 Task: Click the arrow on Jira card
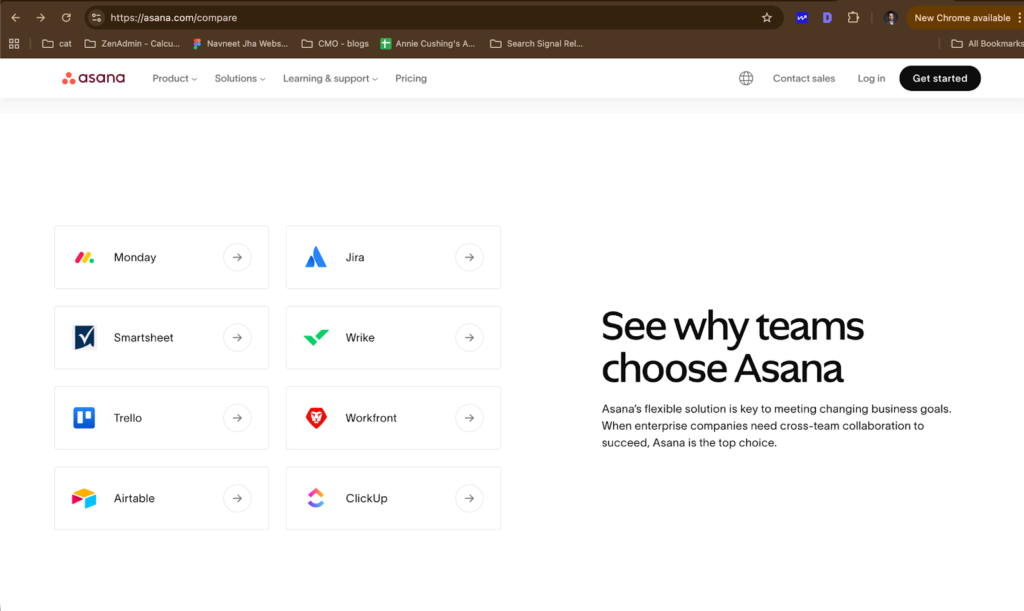469,257
